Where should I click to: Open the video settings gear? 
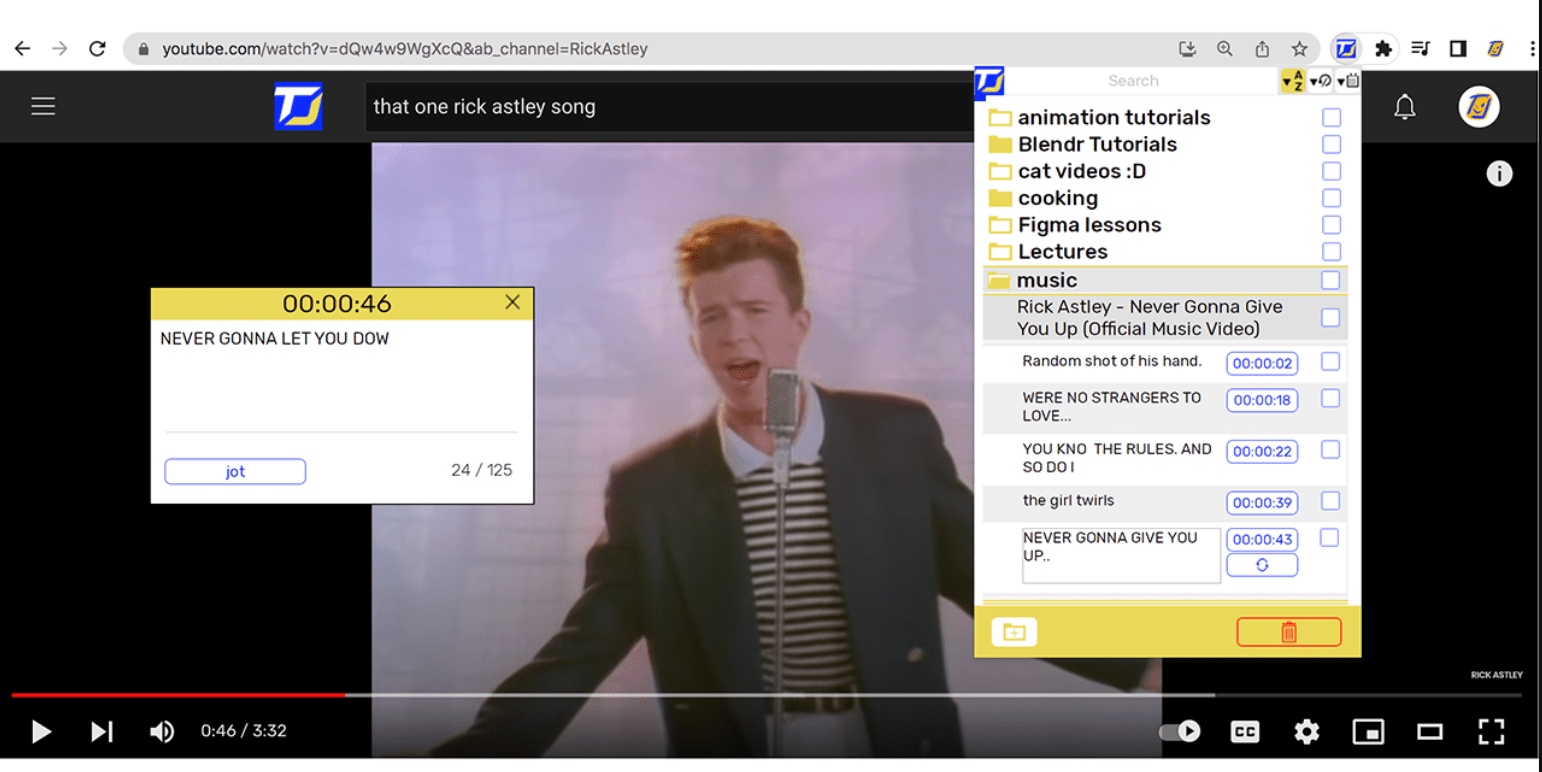(1306, 732)
